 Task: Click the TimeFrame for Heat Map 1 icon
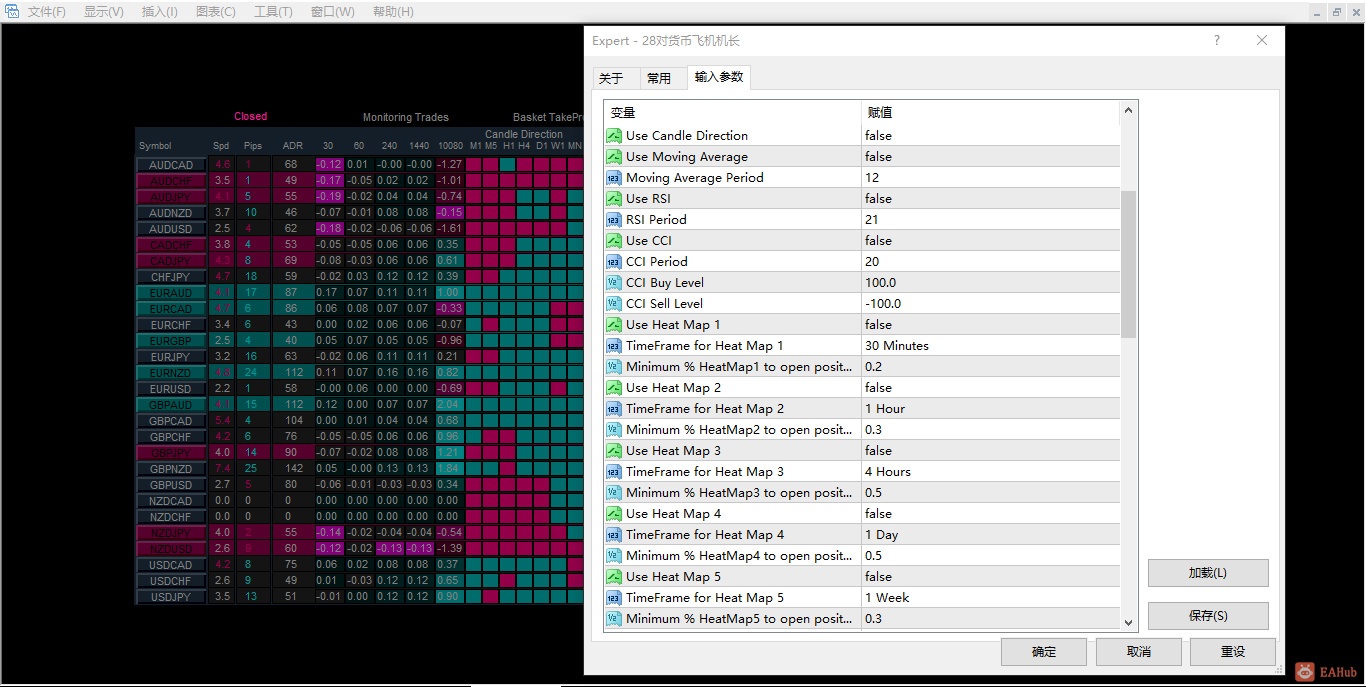tap(614, 346)
